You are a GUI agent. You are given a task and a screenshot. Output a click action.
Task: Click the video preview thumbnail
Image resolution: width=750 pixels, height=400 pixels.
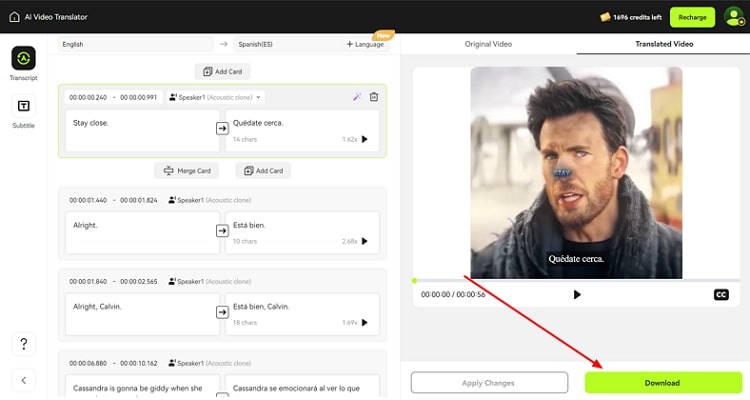point(576,172)
